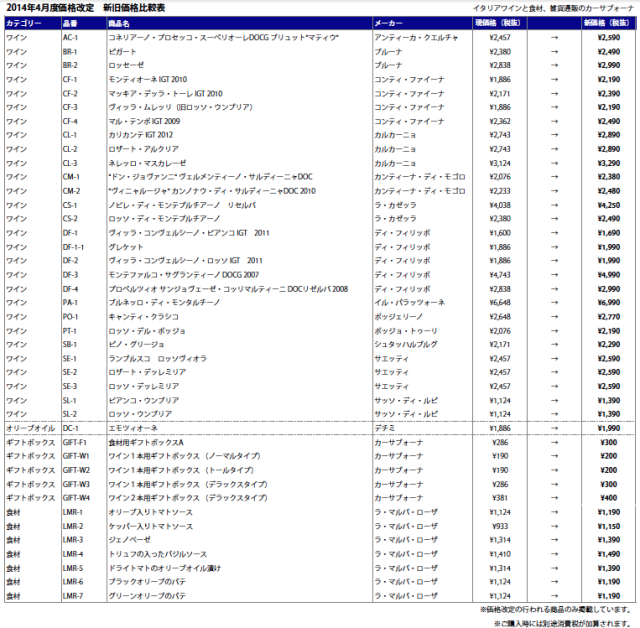Click the product name 'ピガート'
Screen dimensions: 640x628
122,52
